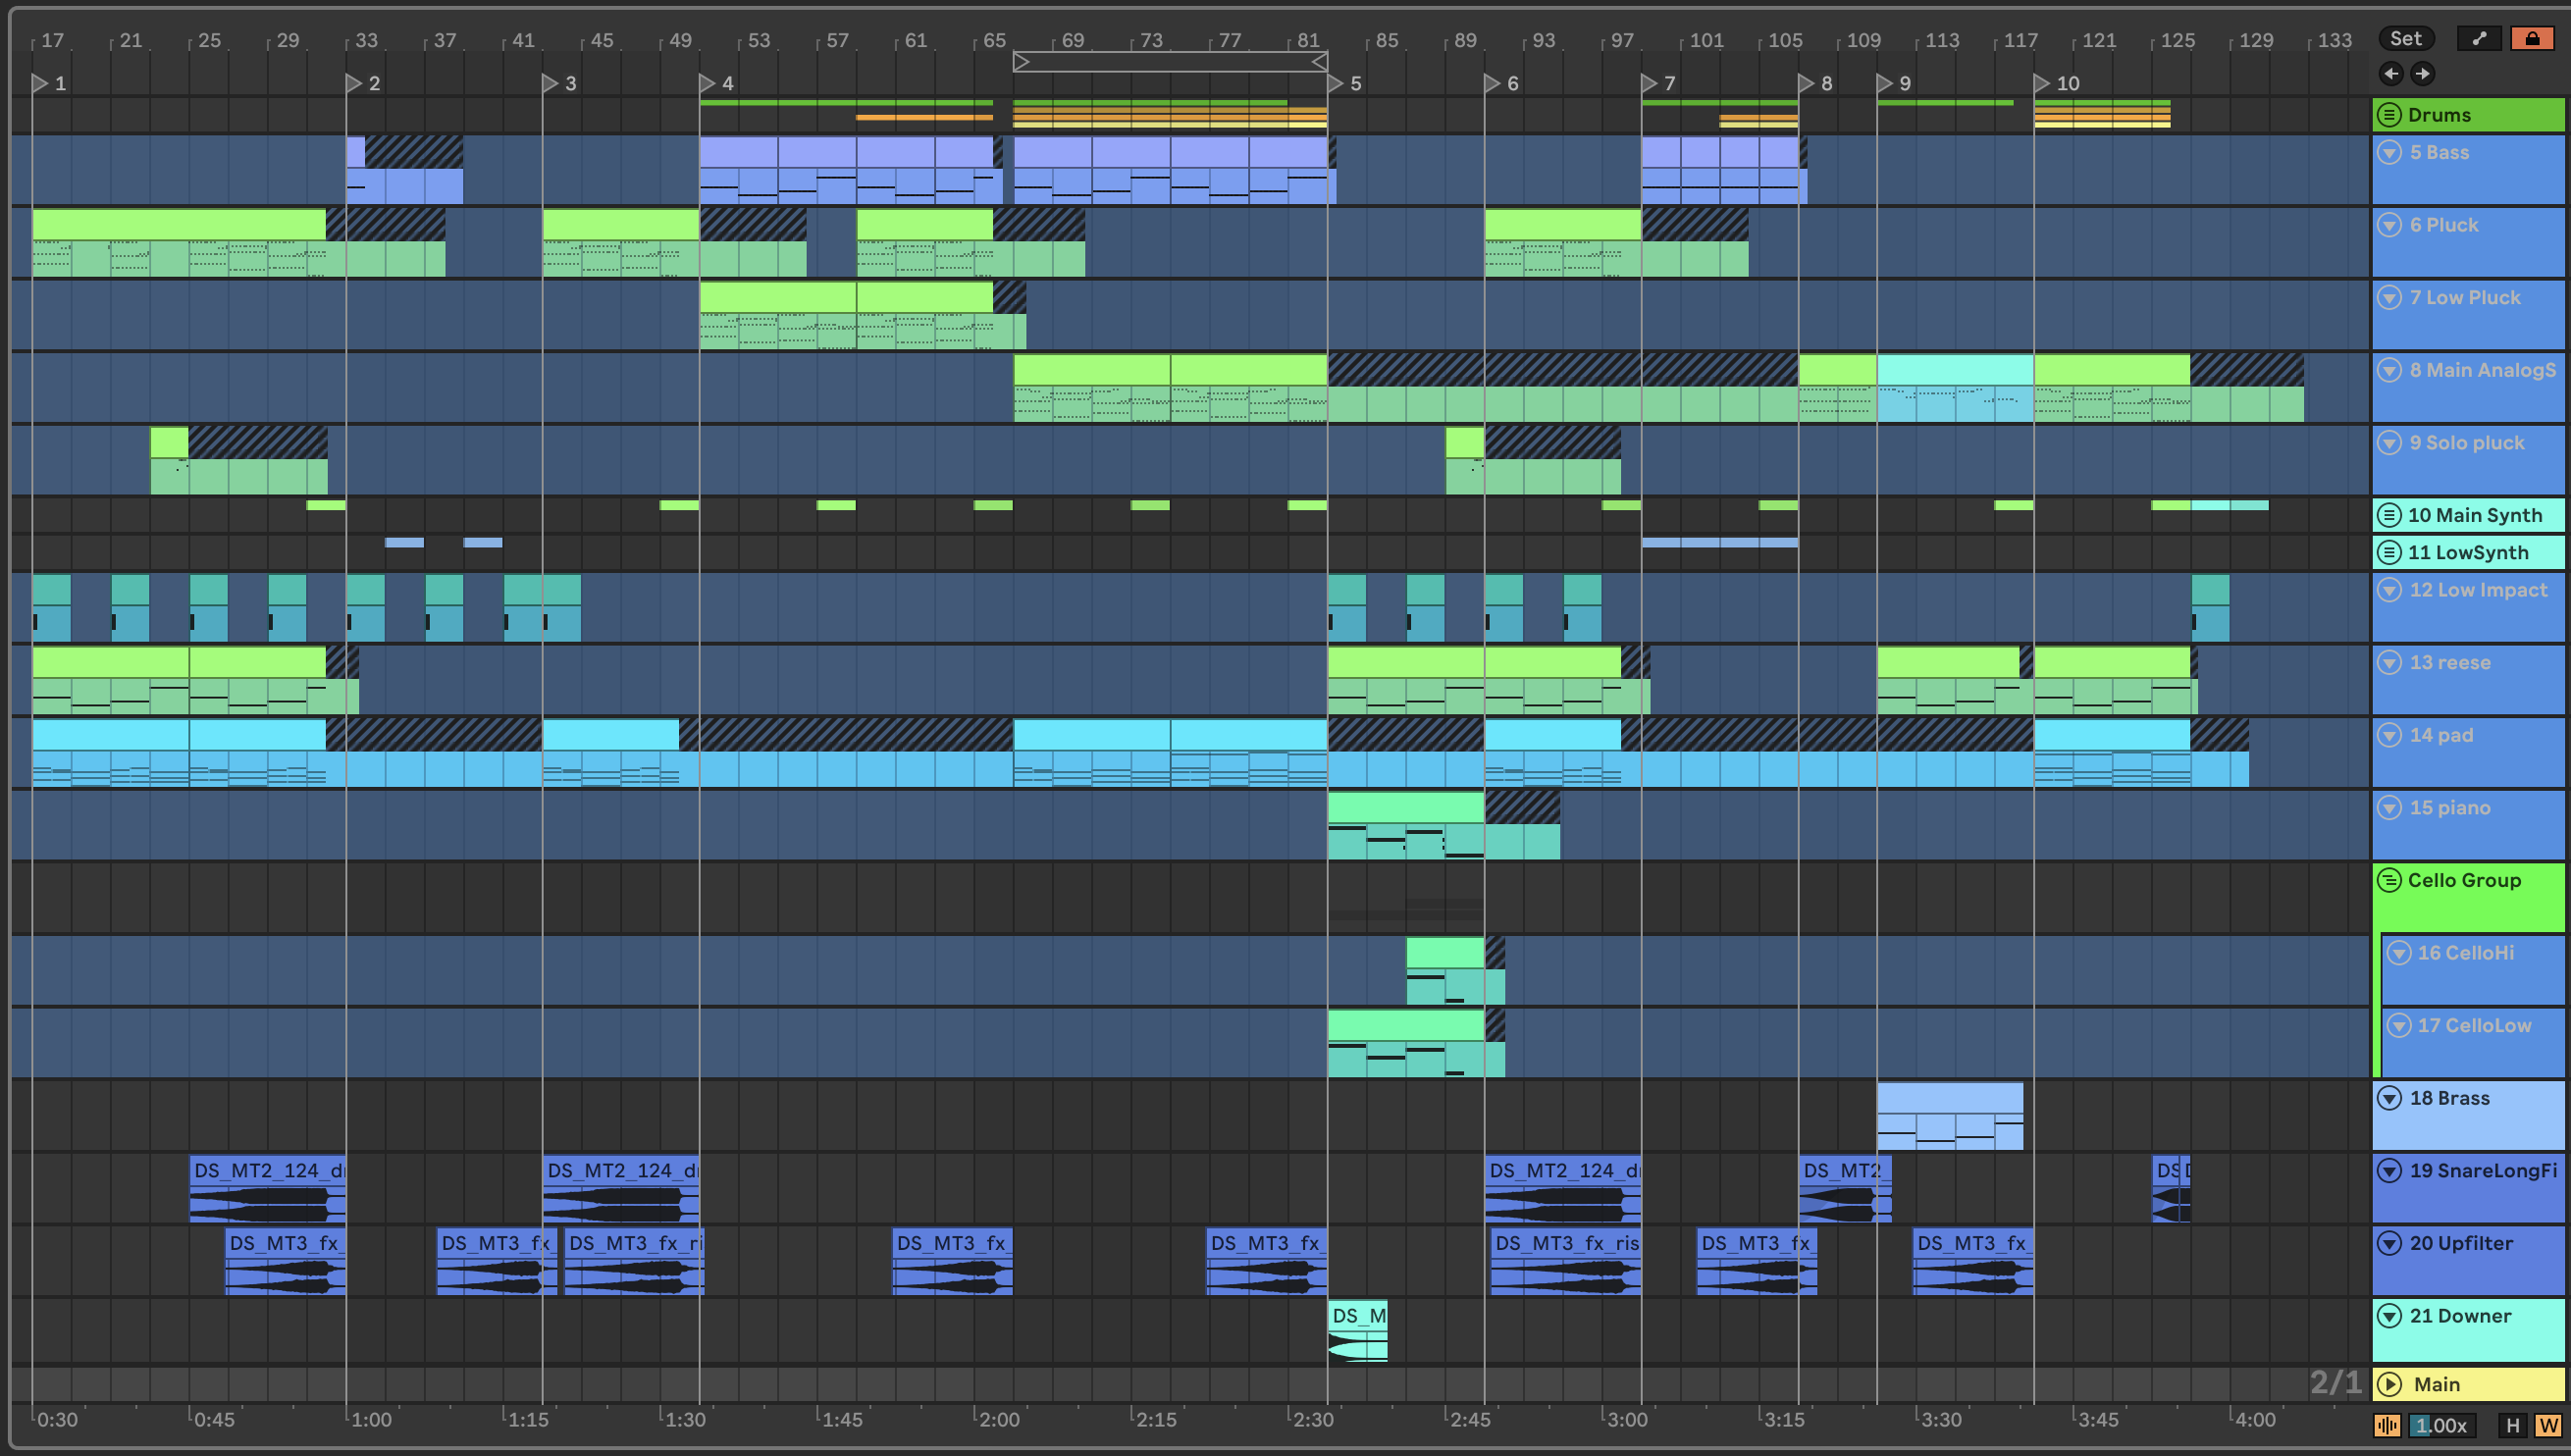Toggle the W width optimize button

click(x=2547, y=1425)
